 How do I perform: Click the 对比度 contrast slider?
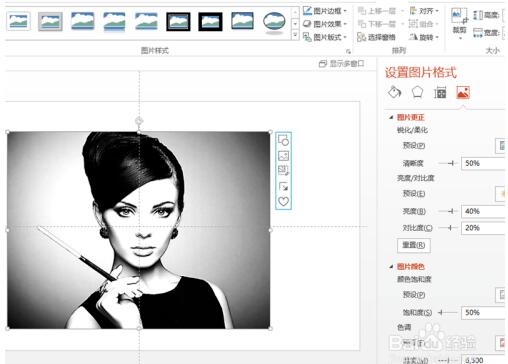(448, 228)
